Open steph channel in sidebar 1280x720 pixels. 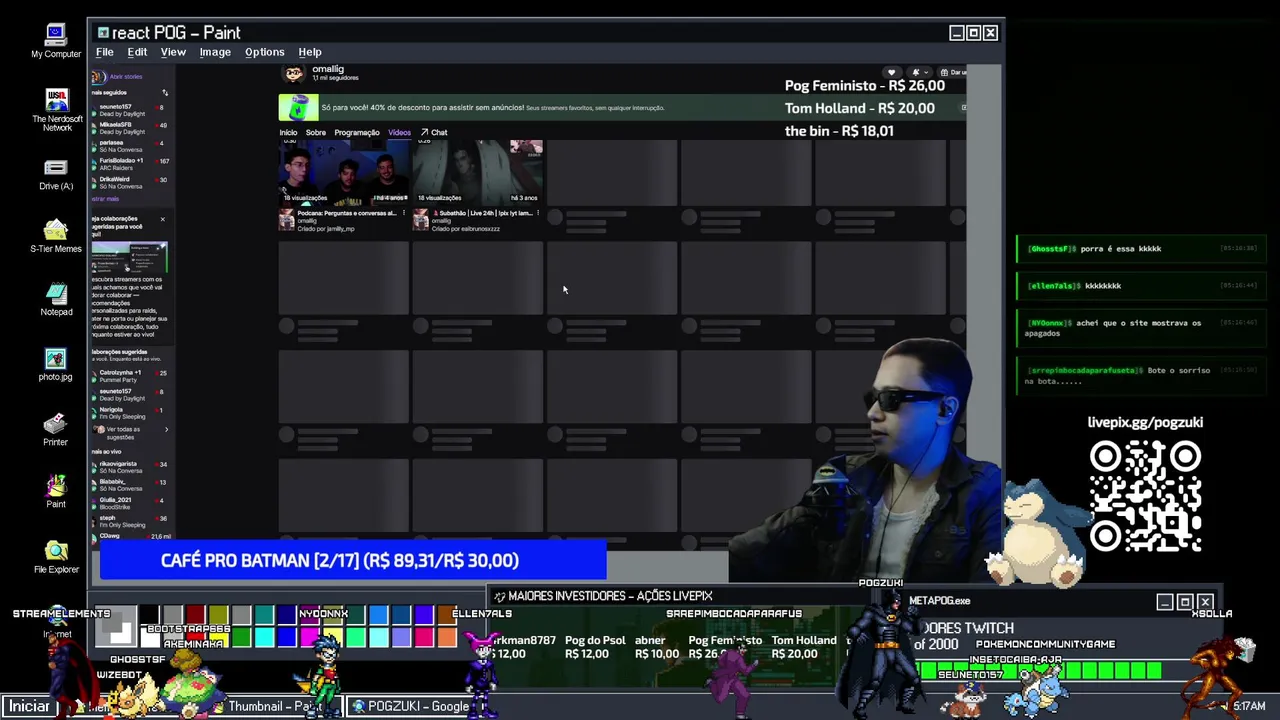click(130, 521)
